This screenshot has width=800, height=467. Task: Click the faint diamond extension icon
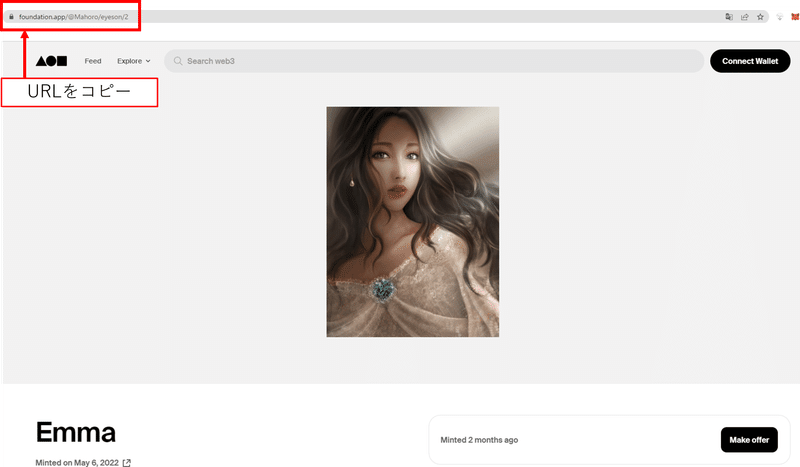click(780, 17)
